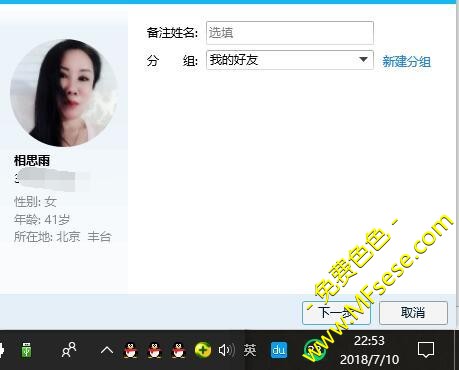The width and height of the screenshot is (459, 370).
Task: Show hidden tray icons with the up chevron
Action: click(107, 350)
